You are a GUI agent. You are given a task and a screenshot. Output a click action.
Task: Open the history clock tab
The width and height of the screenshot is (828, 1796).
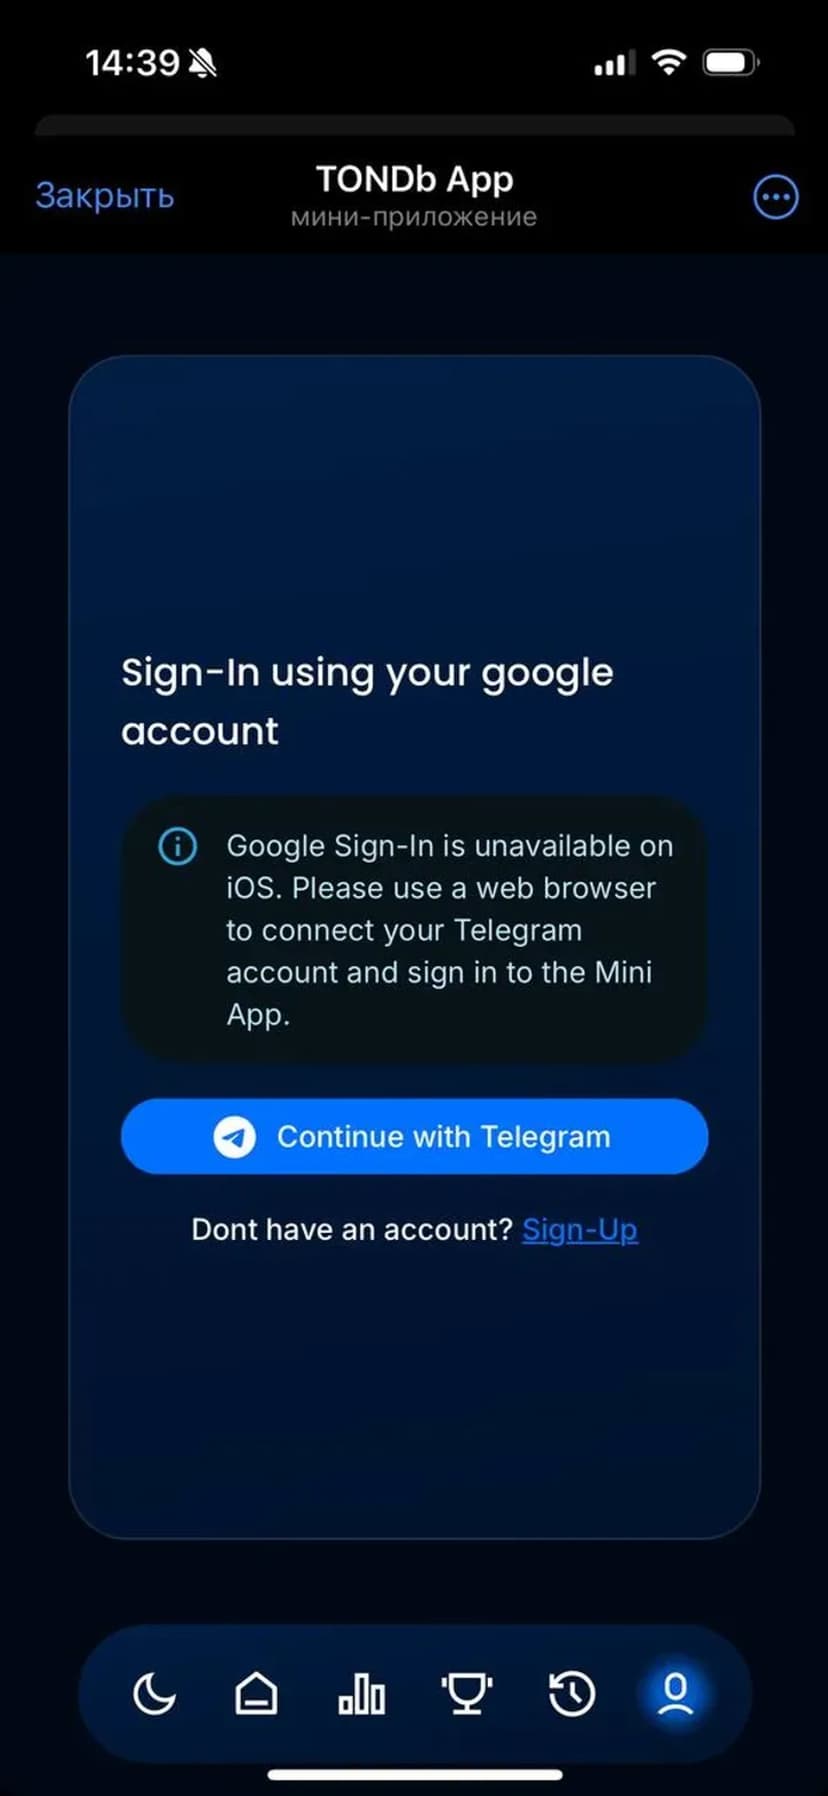(572, 1694)
